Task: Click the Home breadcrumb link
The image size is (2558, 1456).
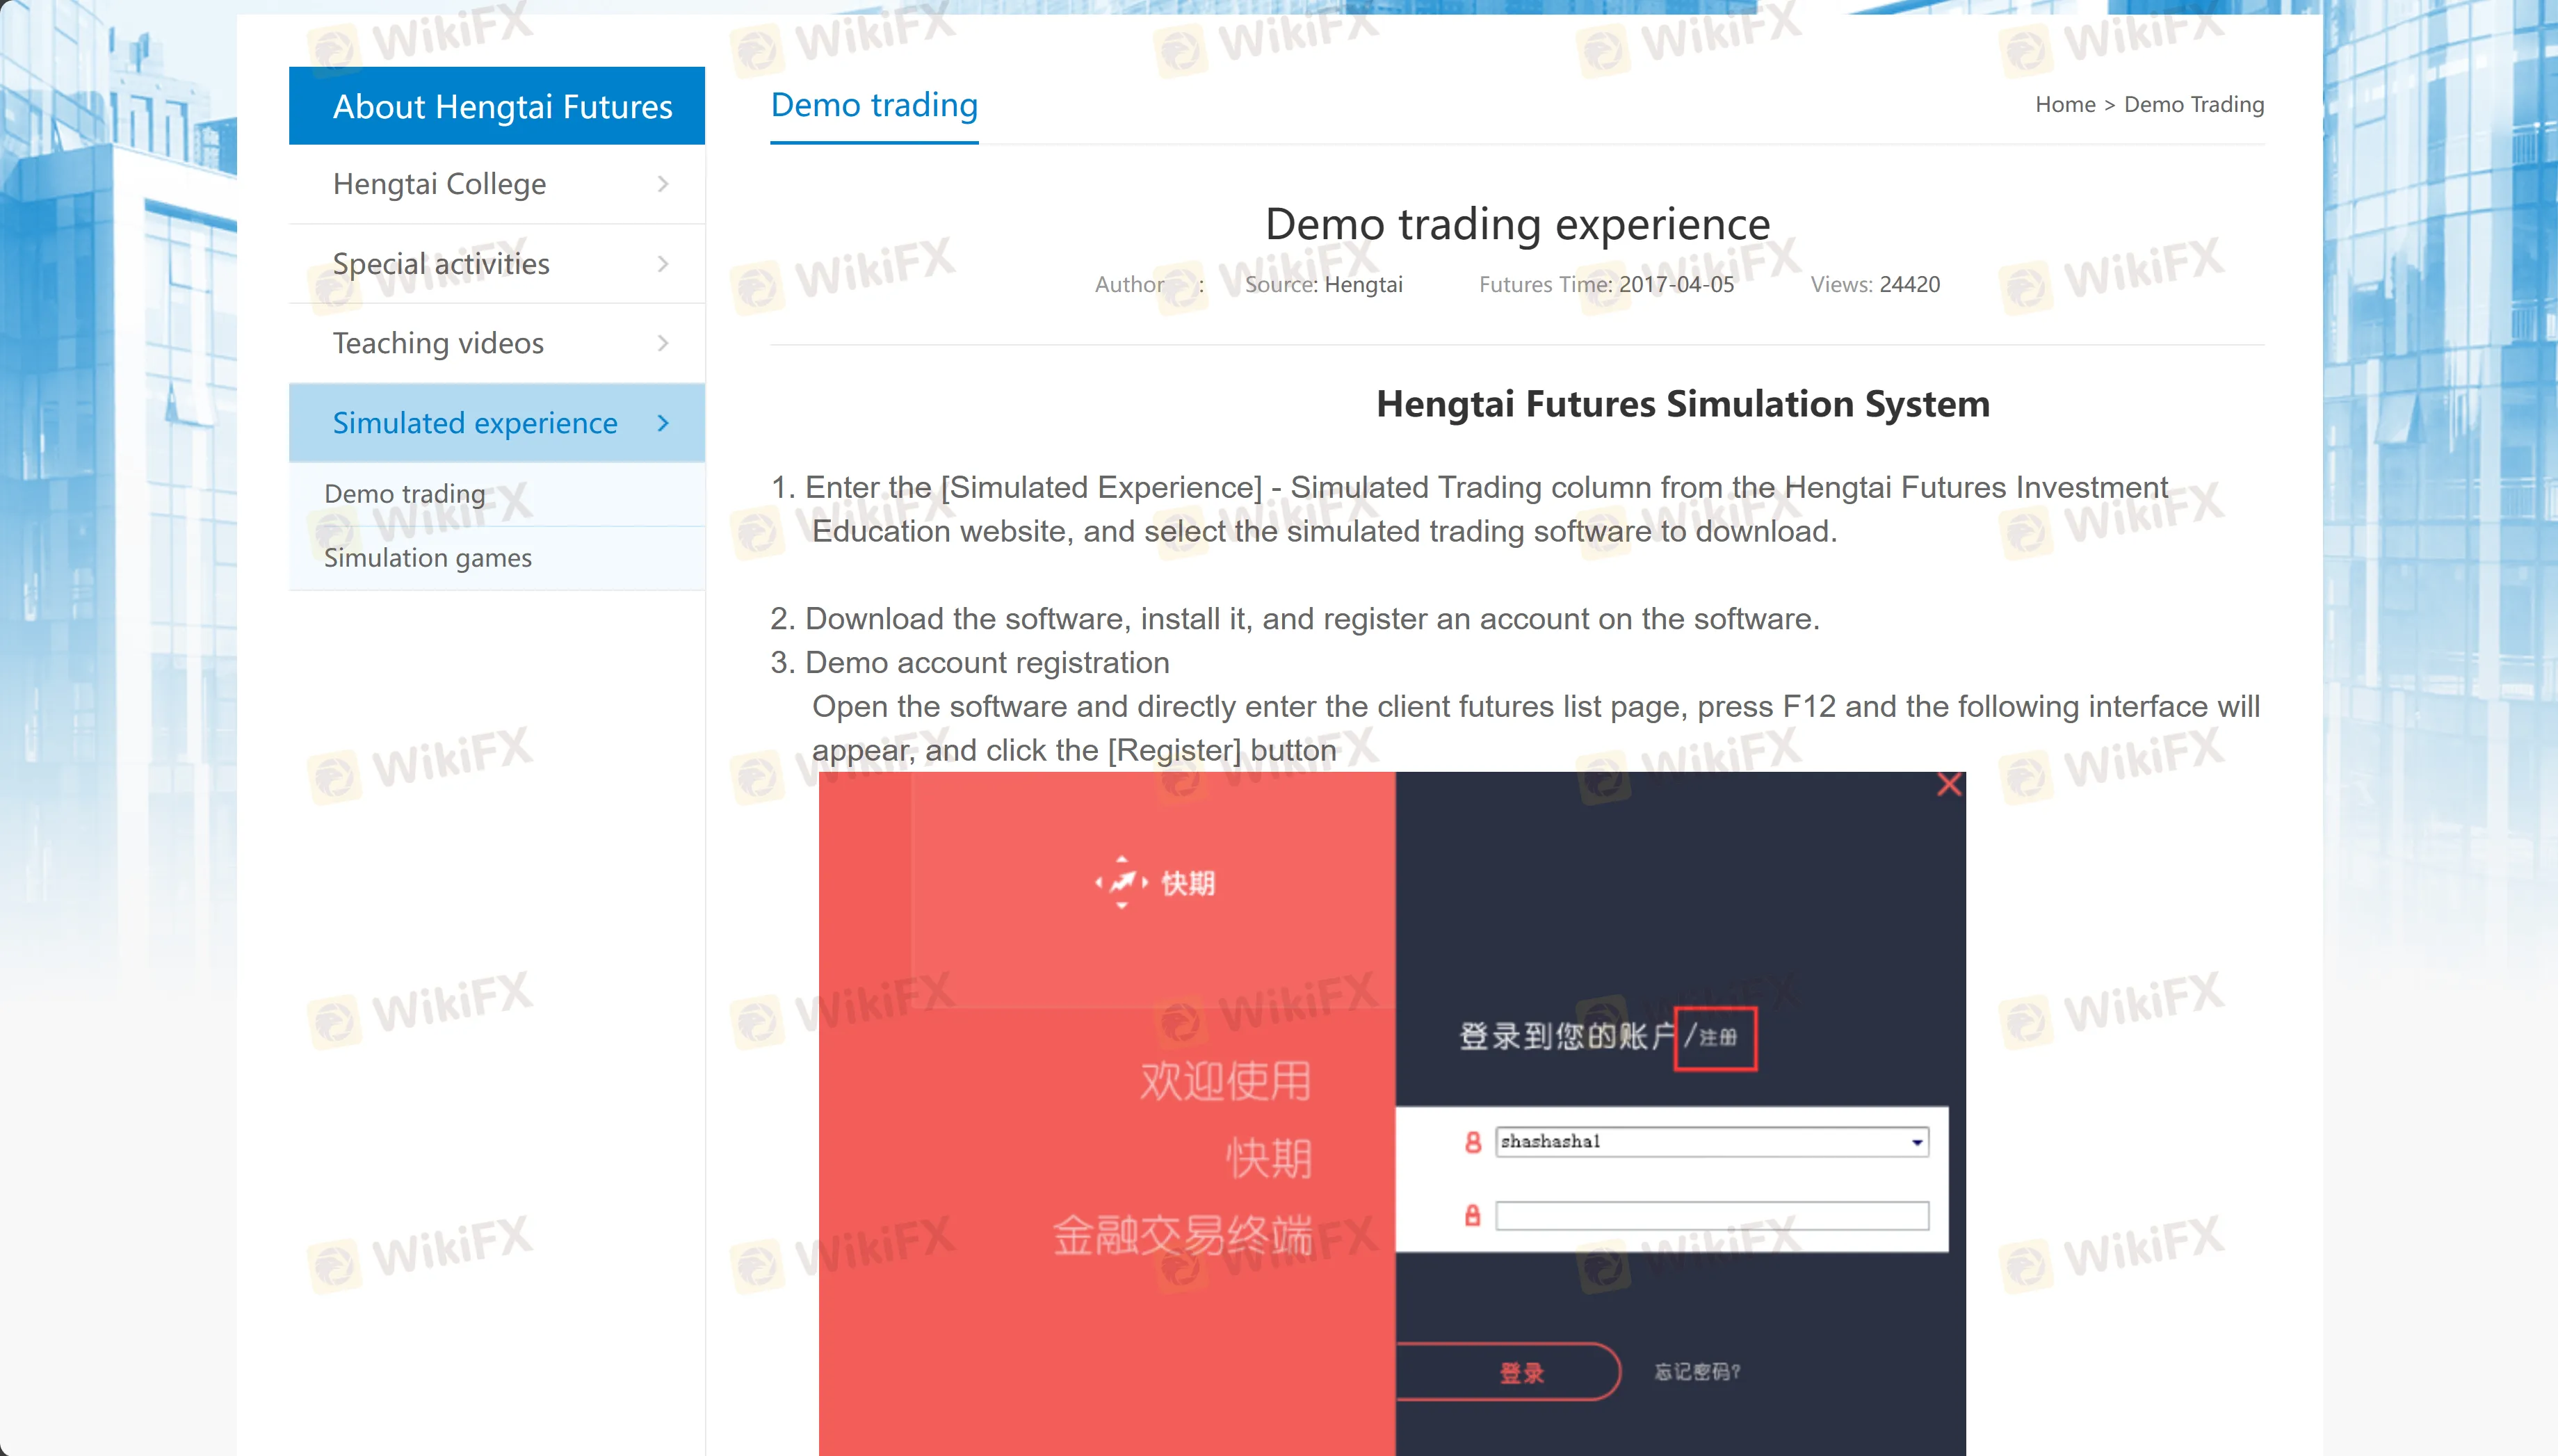Action: [2064, 104]
